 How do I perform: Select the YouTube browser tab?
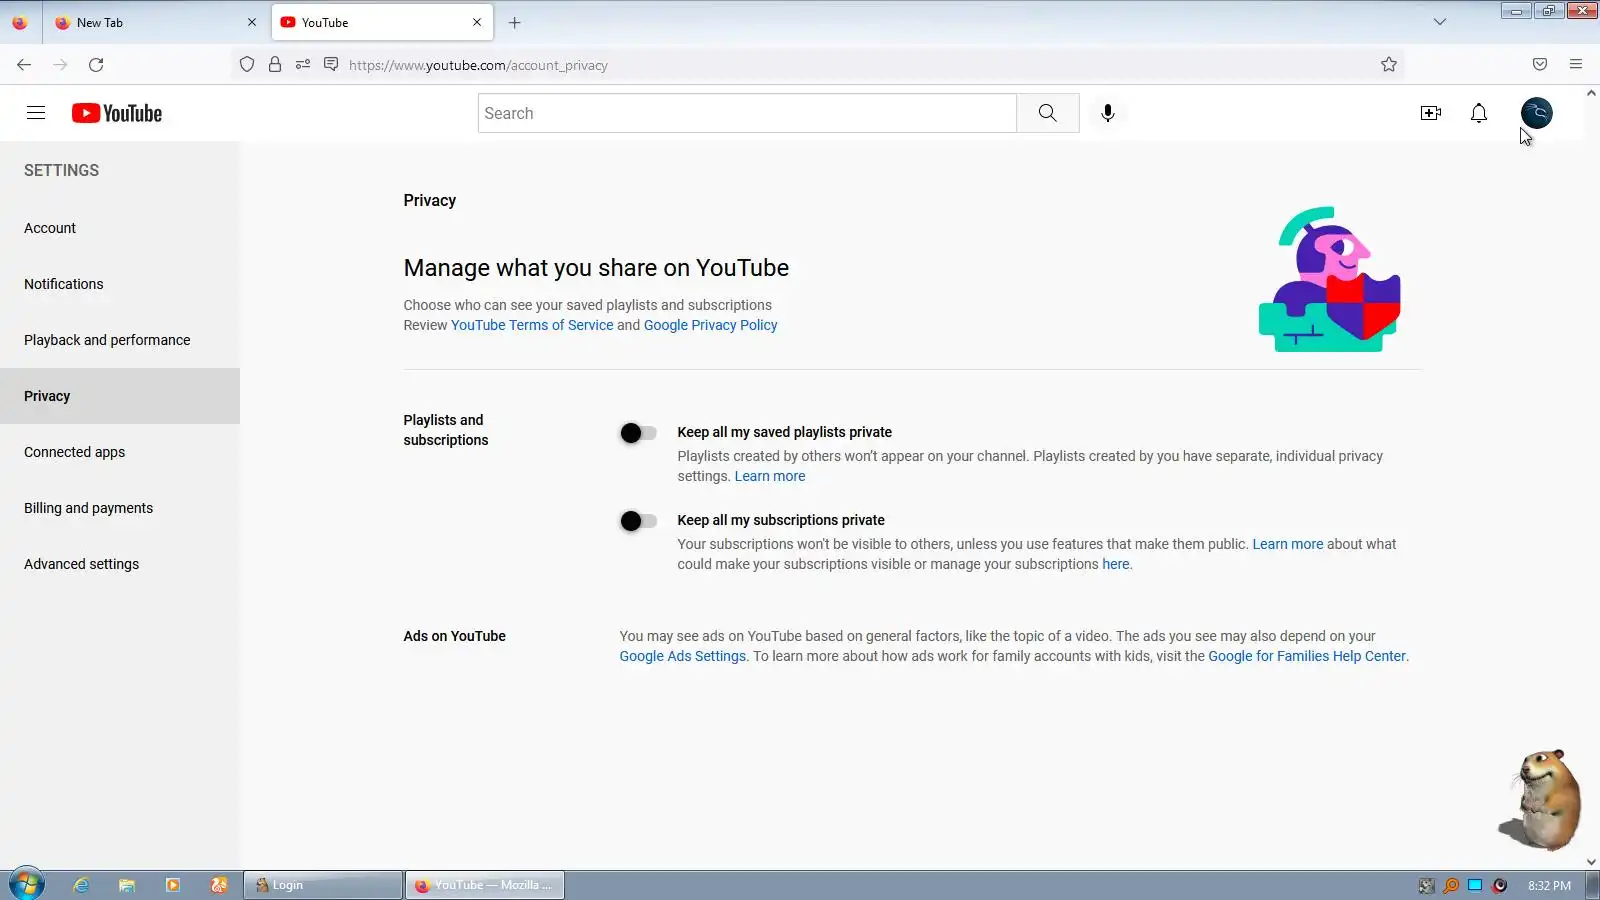(x=382, y=23)
